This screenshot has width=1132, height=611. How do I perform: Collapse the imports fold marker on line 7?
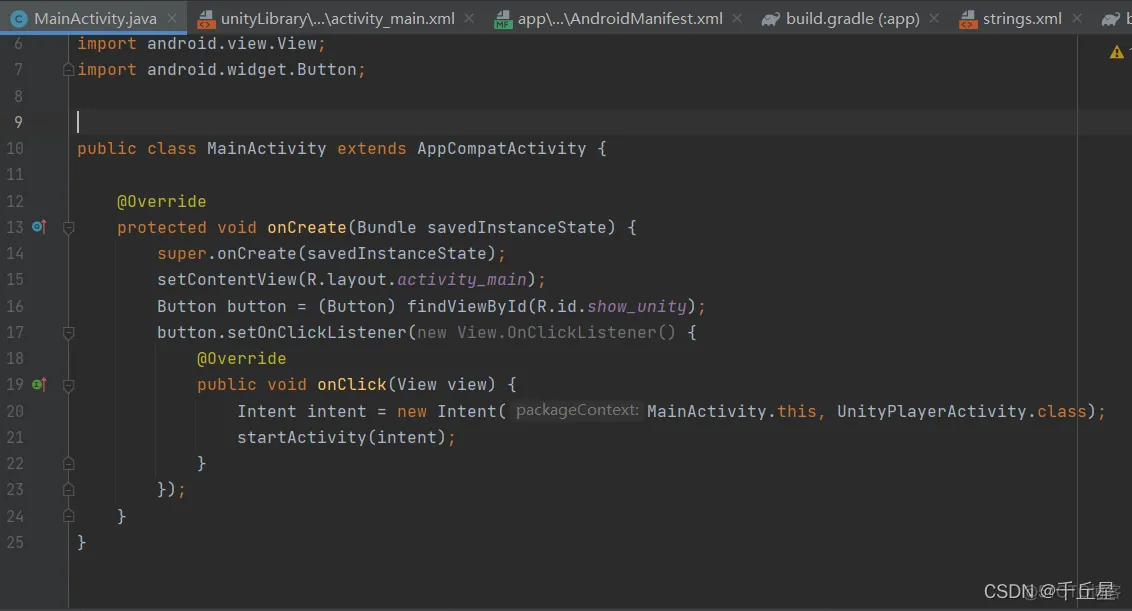[x=69, y=70]
